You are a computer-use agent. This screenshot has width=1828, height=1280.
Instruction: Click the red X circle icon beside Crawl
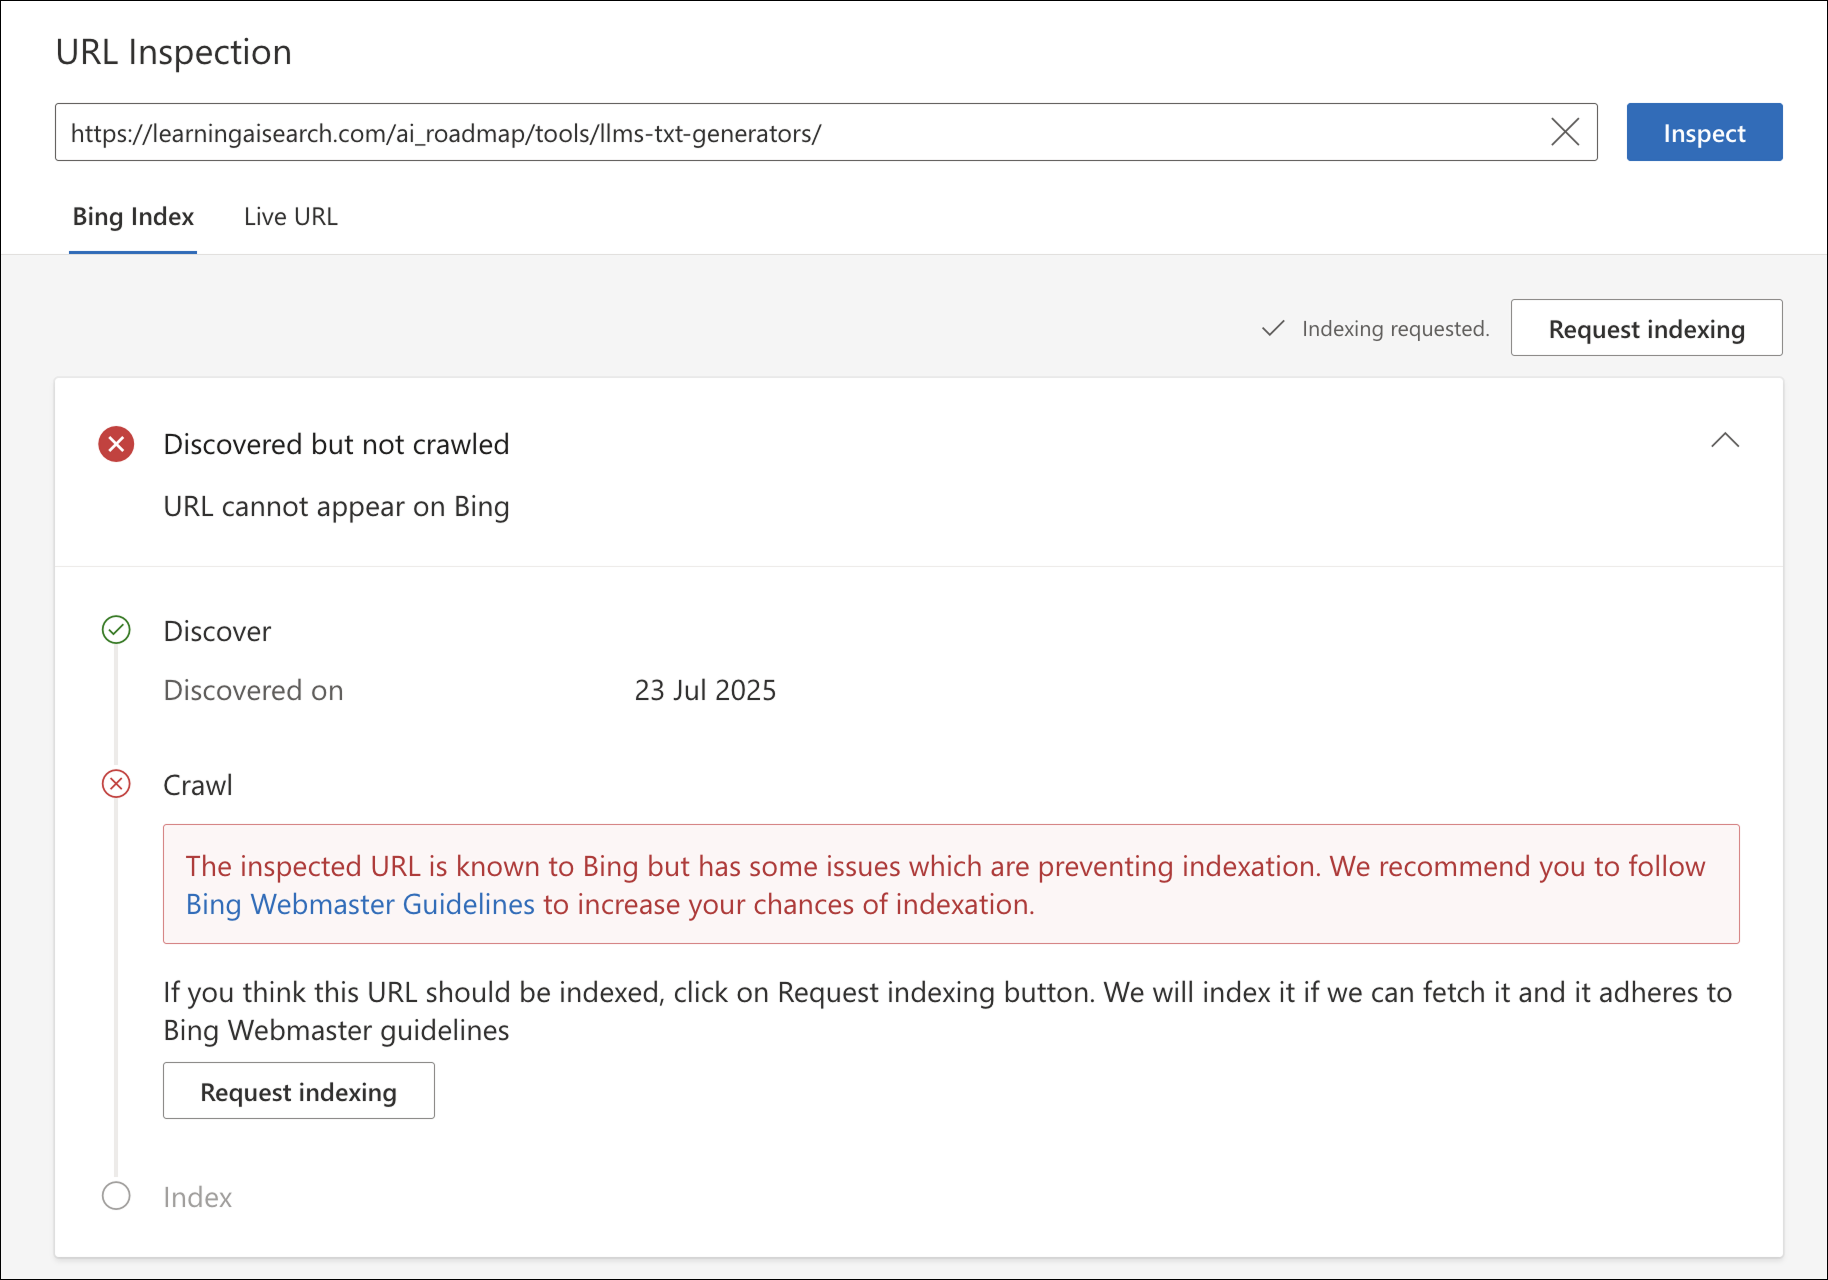point(116,784)
